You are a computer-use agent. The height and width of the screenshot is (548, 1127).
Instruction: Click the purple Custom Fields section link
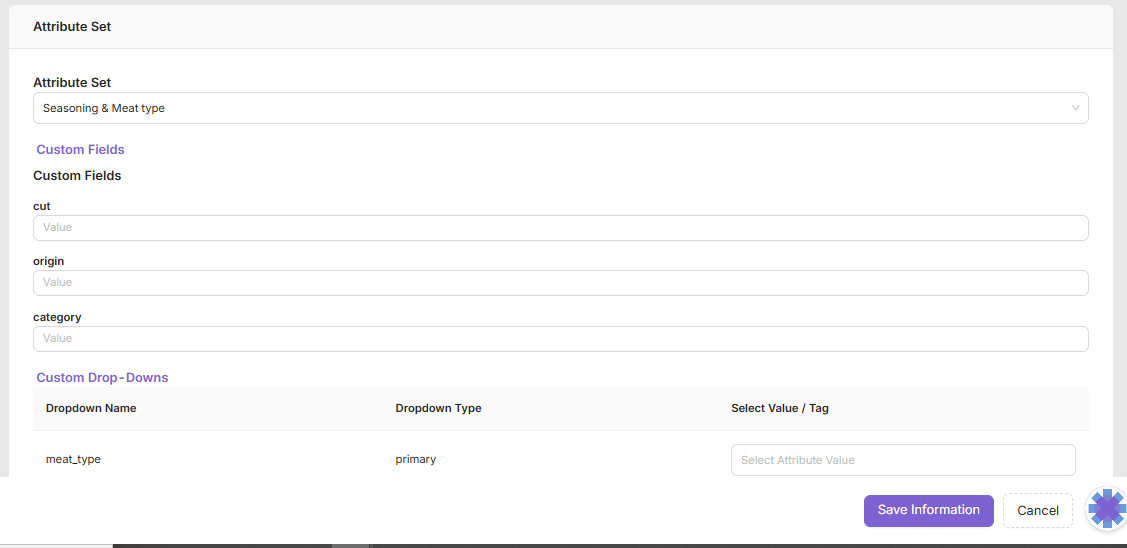(x=80, y=150)
